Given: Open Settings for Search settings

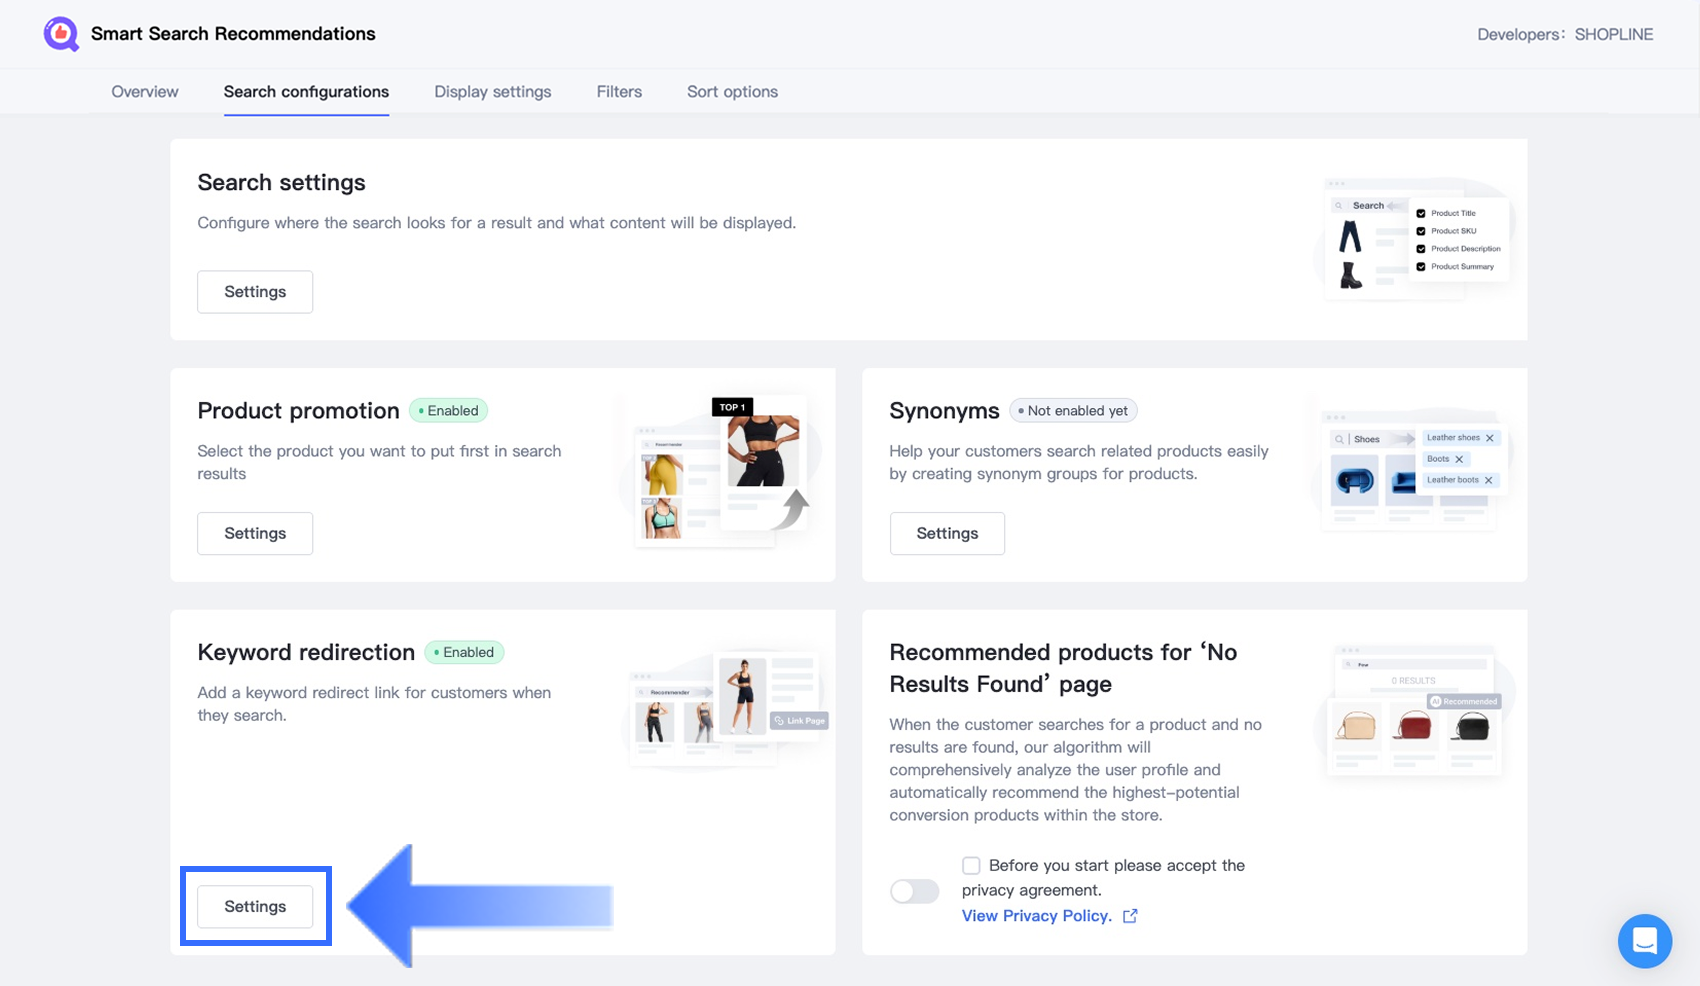Looking at the screenshot, I should 255,292.
